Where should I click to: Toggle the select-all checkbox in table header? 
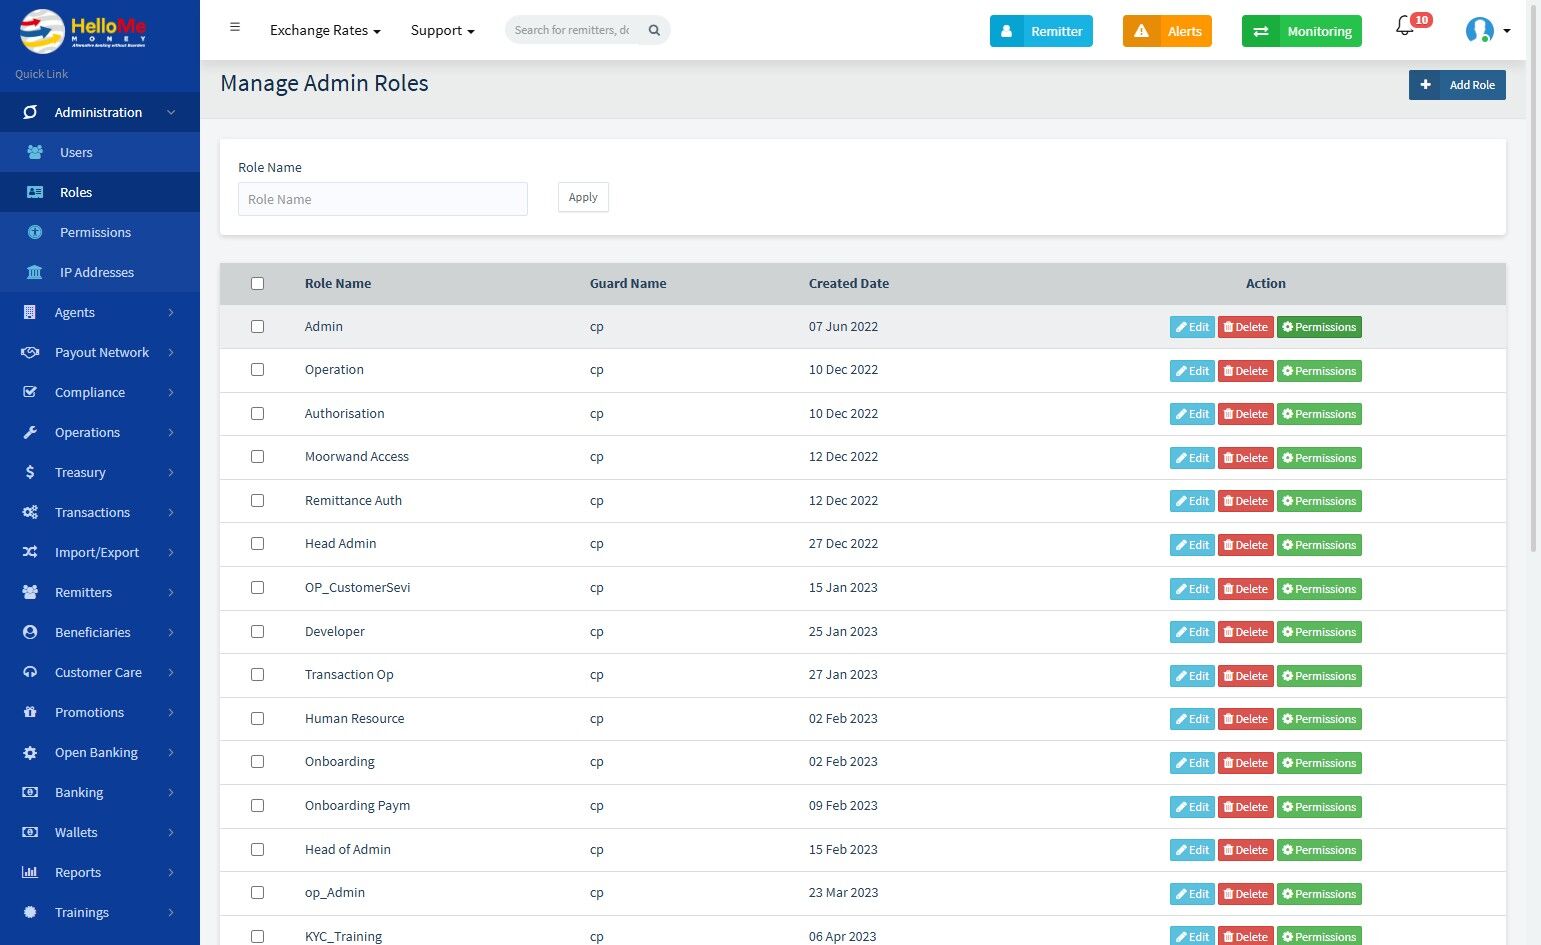257,283
